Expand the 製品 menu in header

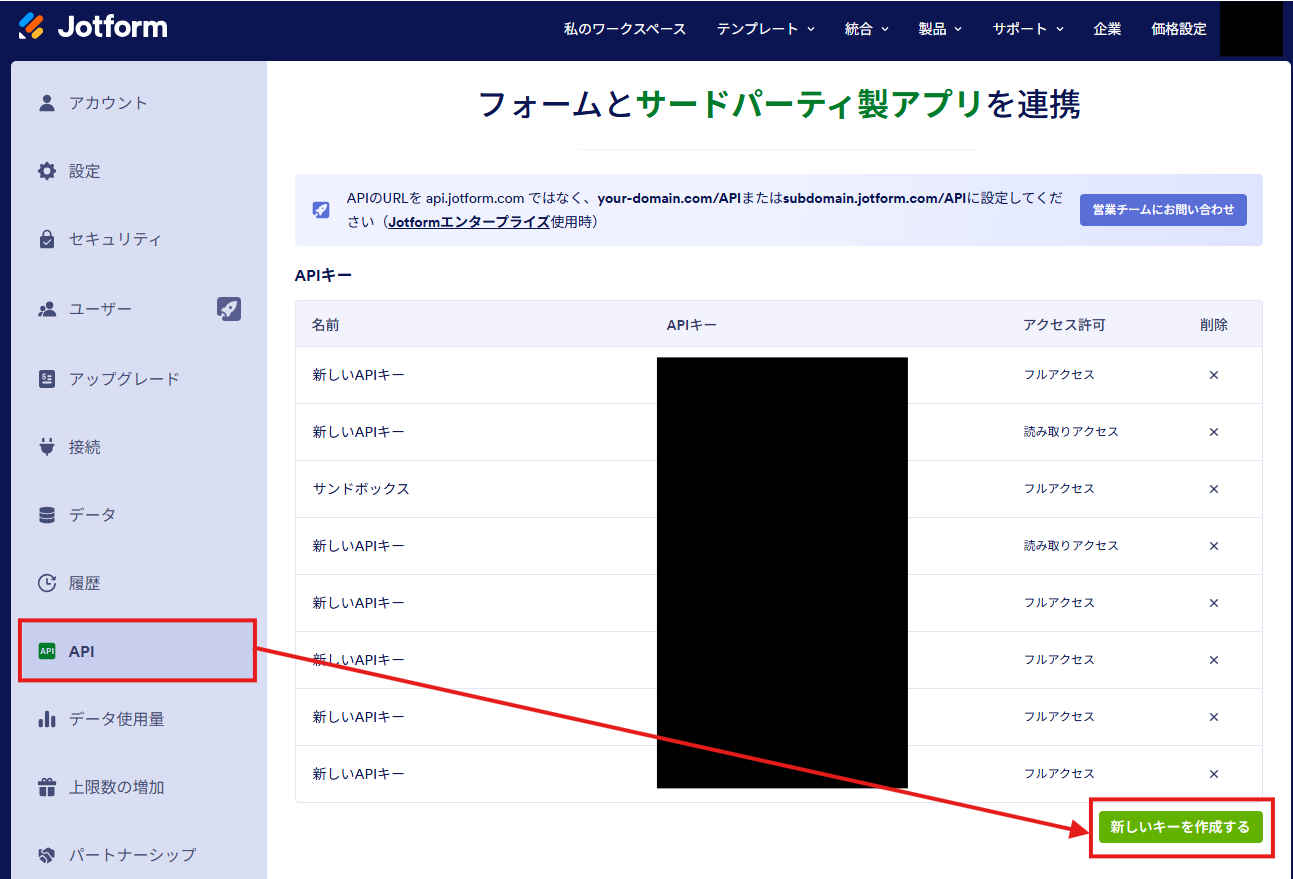coord(939,29)
